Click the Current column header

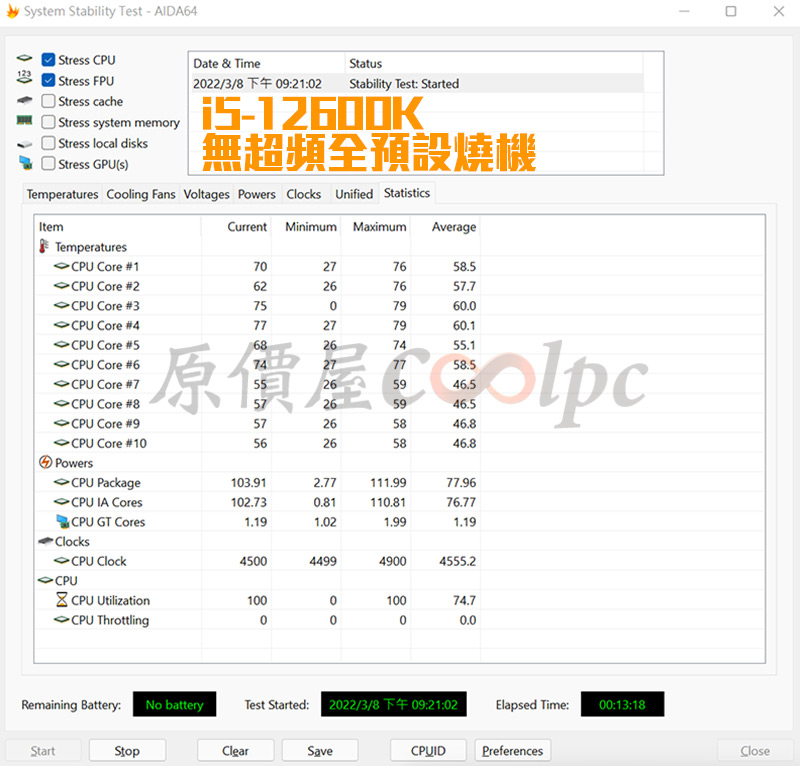tap(236, 227)
